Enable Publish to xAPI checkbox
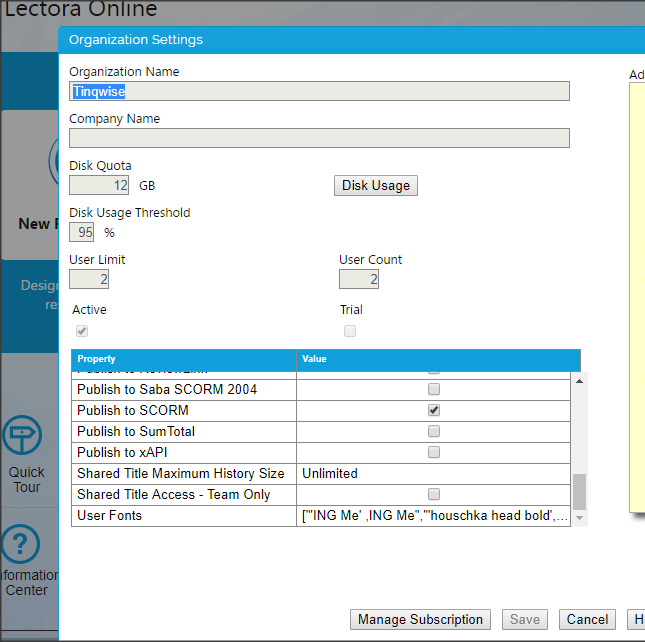This screenshot has height=642, width=645. pos(434,452)
